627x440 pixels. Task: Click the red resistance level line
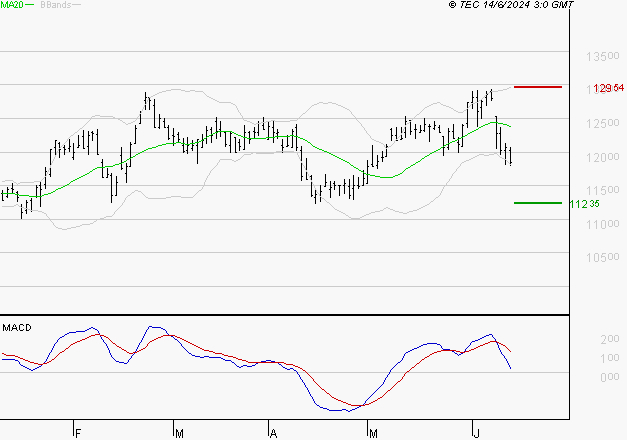pyautogui.click(x=537, y=87)
